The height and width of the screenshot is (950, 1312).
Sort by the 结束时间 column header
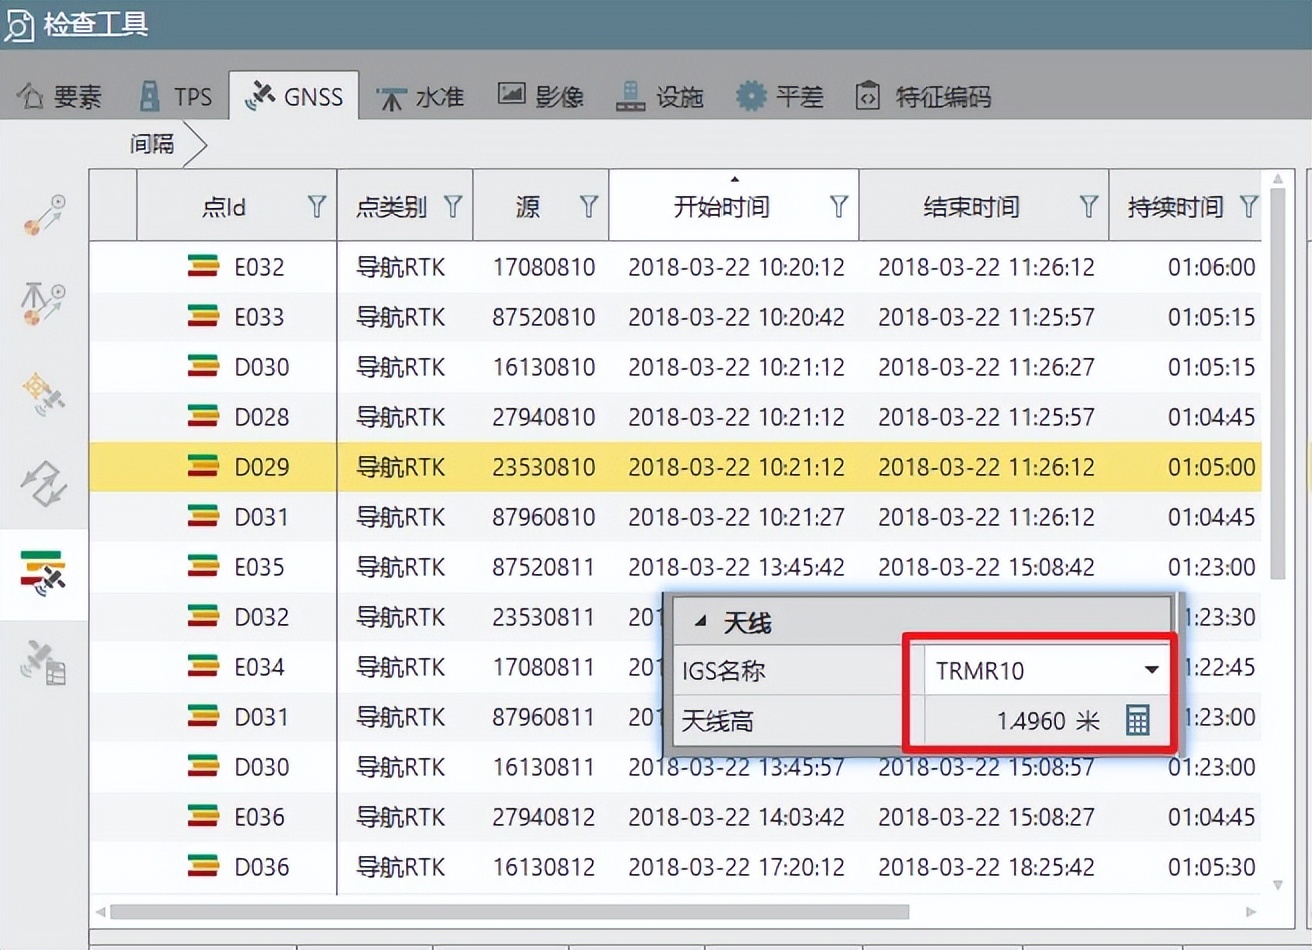click(x=971, y=207)
